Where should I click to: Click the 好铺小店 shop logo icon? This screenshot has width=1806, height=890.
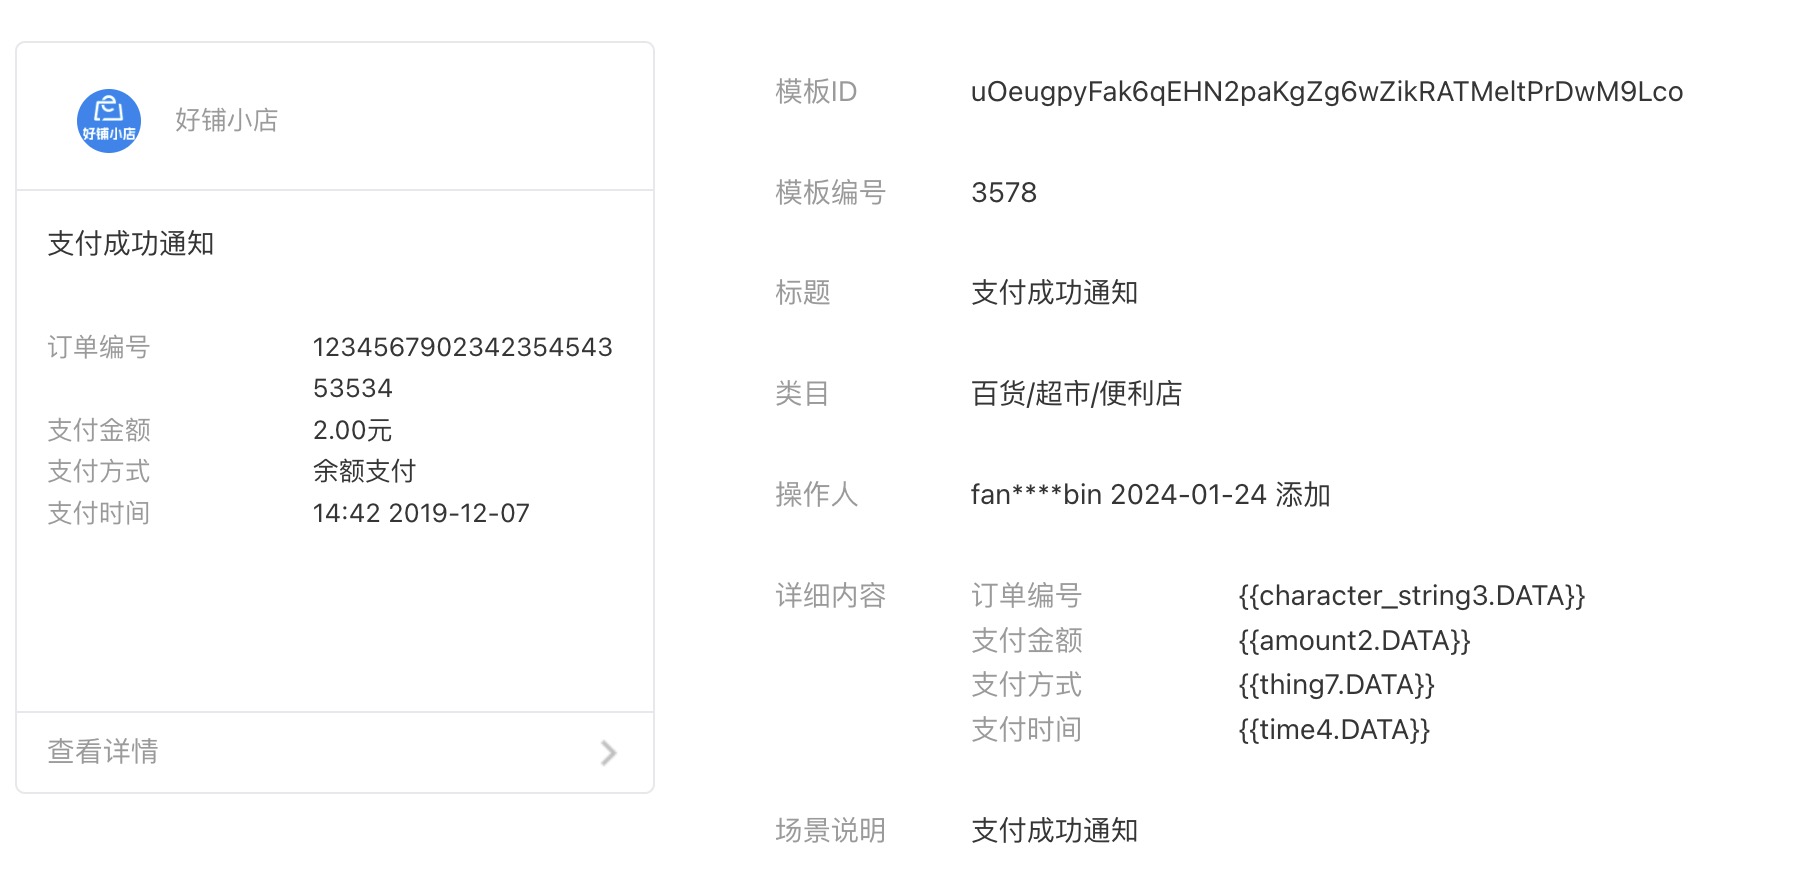coord(108,121)
